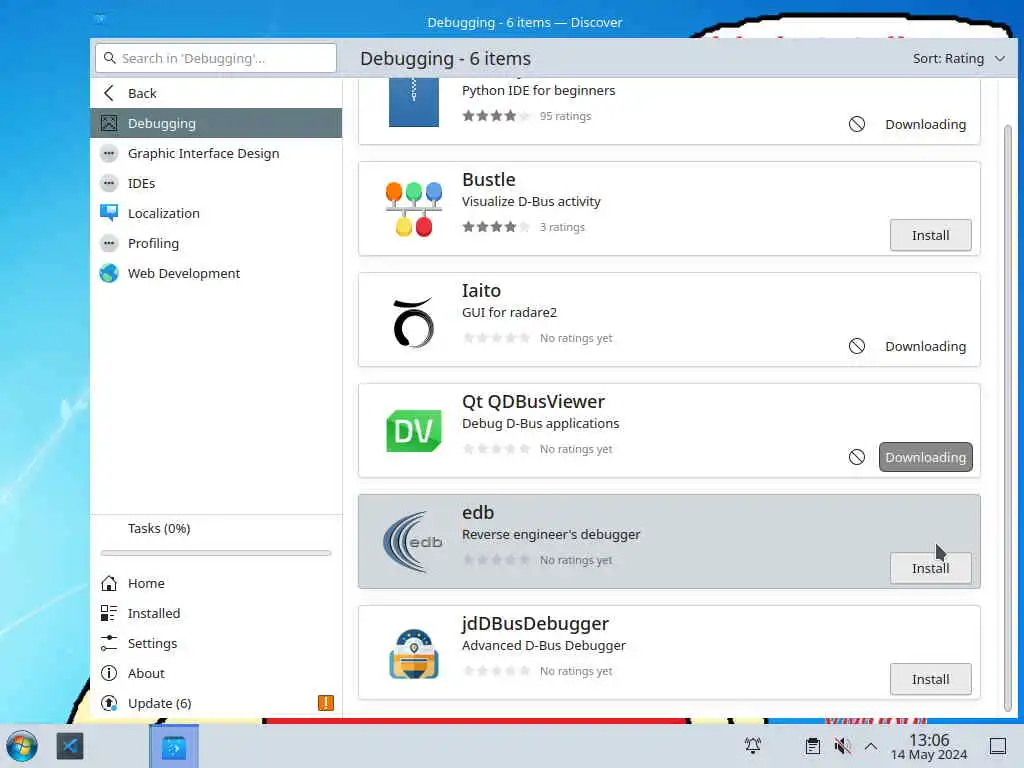Open the clipboard tray icon
The image size is (1024, 768).
click(812, 745)
